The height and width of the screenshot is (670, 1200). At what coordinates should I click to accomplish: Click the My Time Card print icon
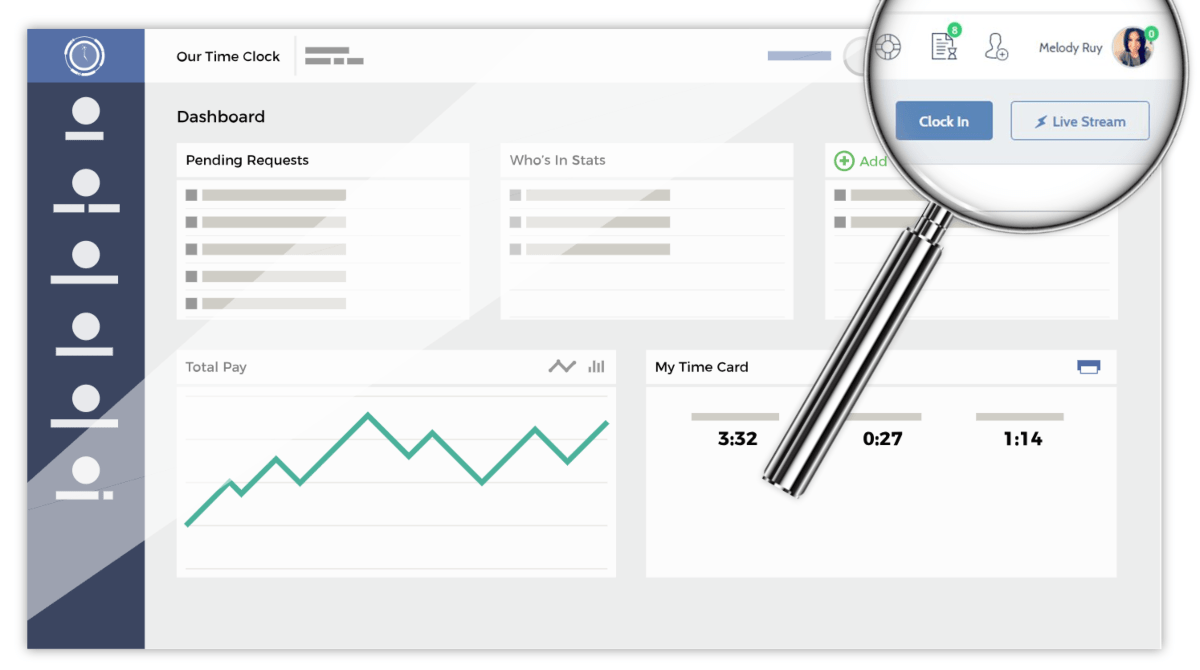[x=1089, y=367]
